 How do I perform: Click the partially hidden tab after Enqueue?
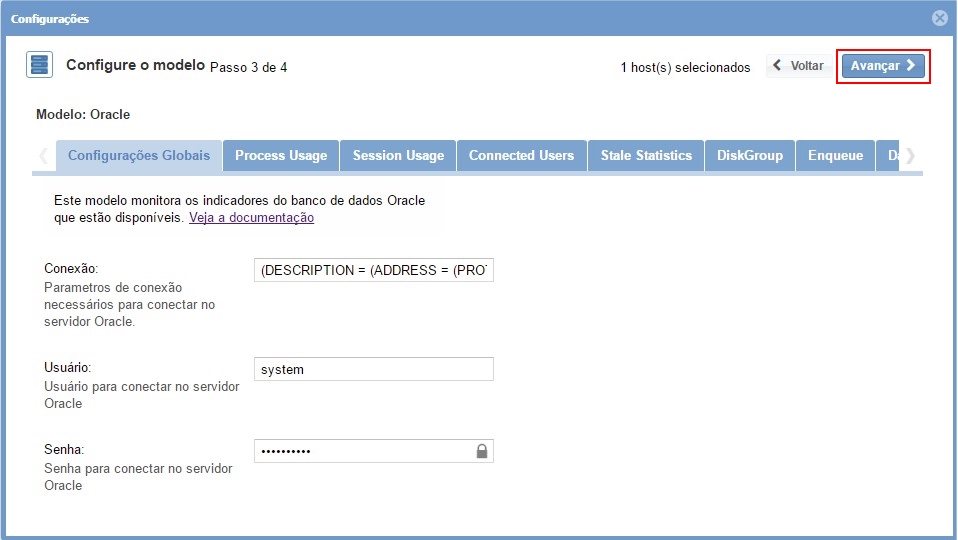click(888, 156)
